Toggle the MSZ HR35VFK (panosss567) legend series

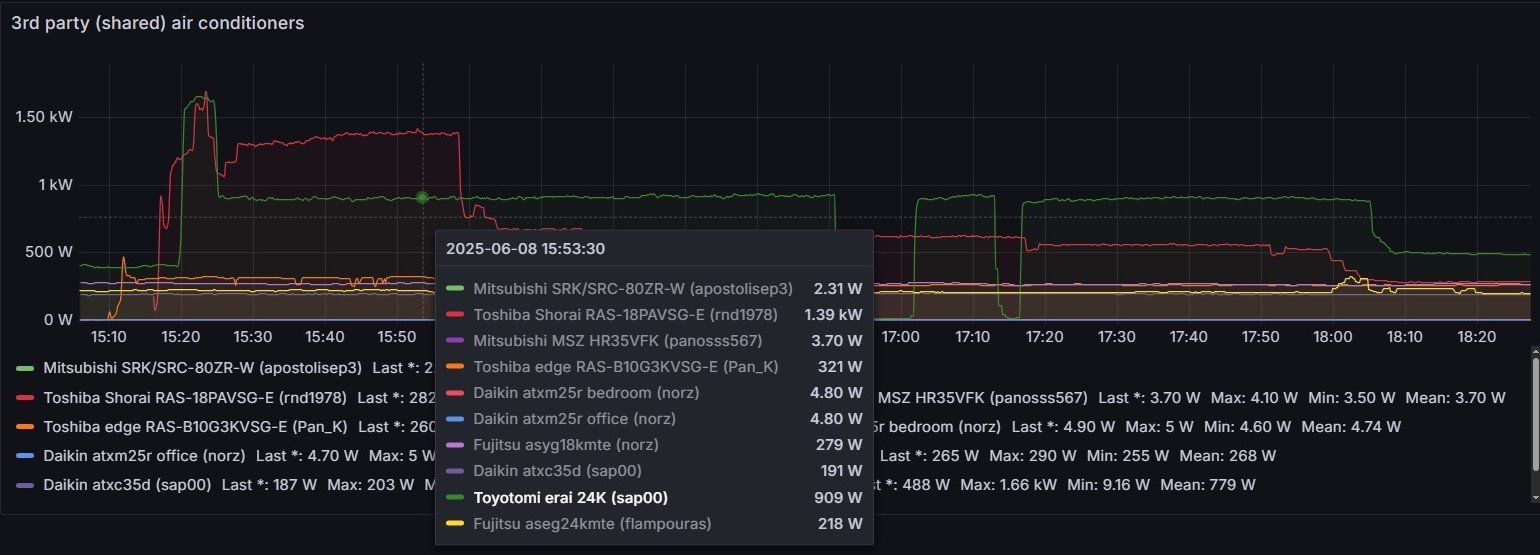[983, 397]
